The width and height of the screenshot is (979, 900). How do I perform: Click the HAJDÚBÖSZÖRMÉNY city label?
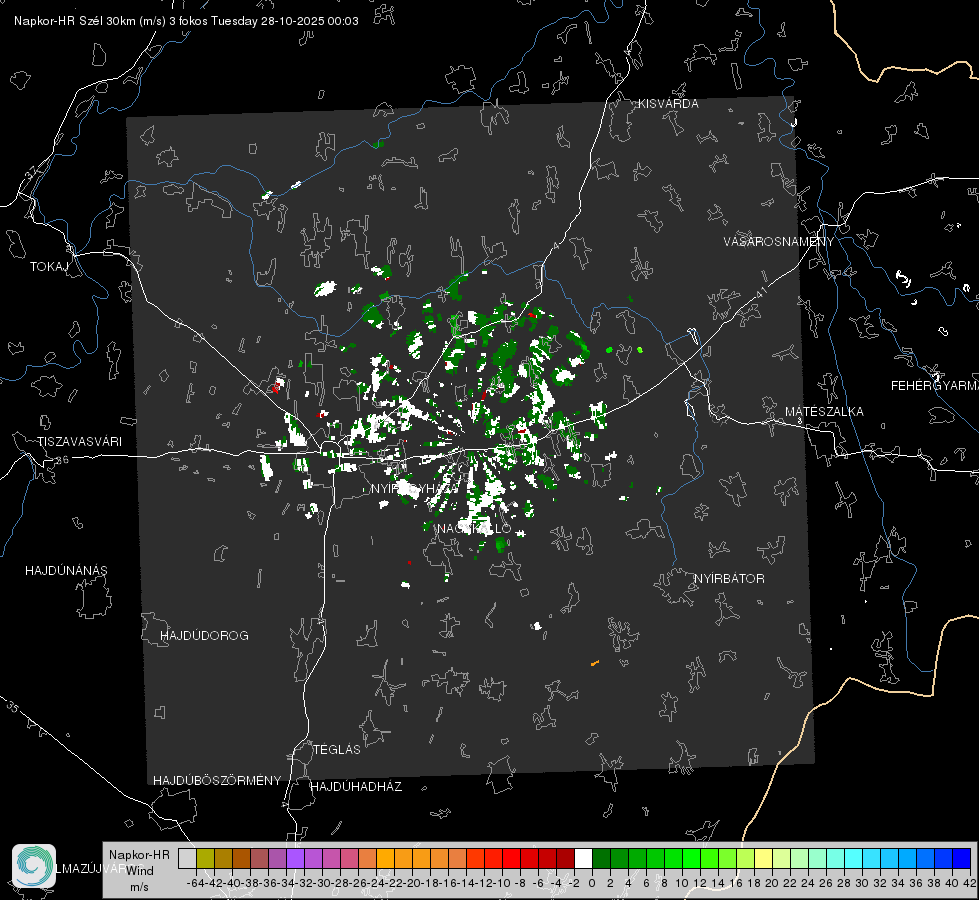pos(217,781)
